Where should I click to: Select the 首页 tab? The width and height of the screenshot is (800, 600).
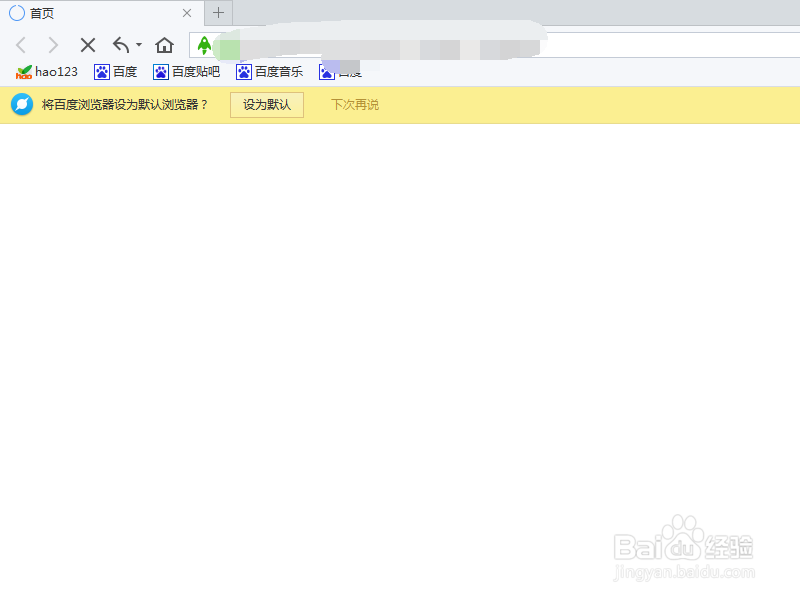pos(102,13)
